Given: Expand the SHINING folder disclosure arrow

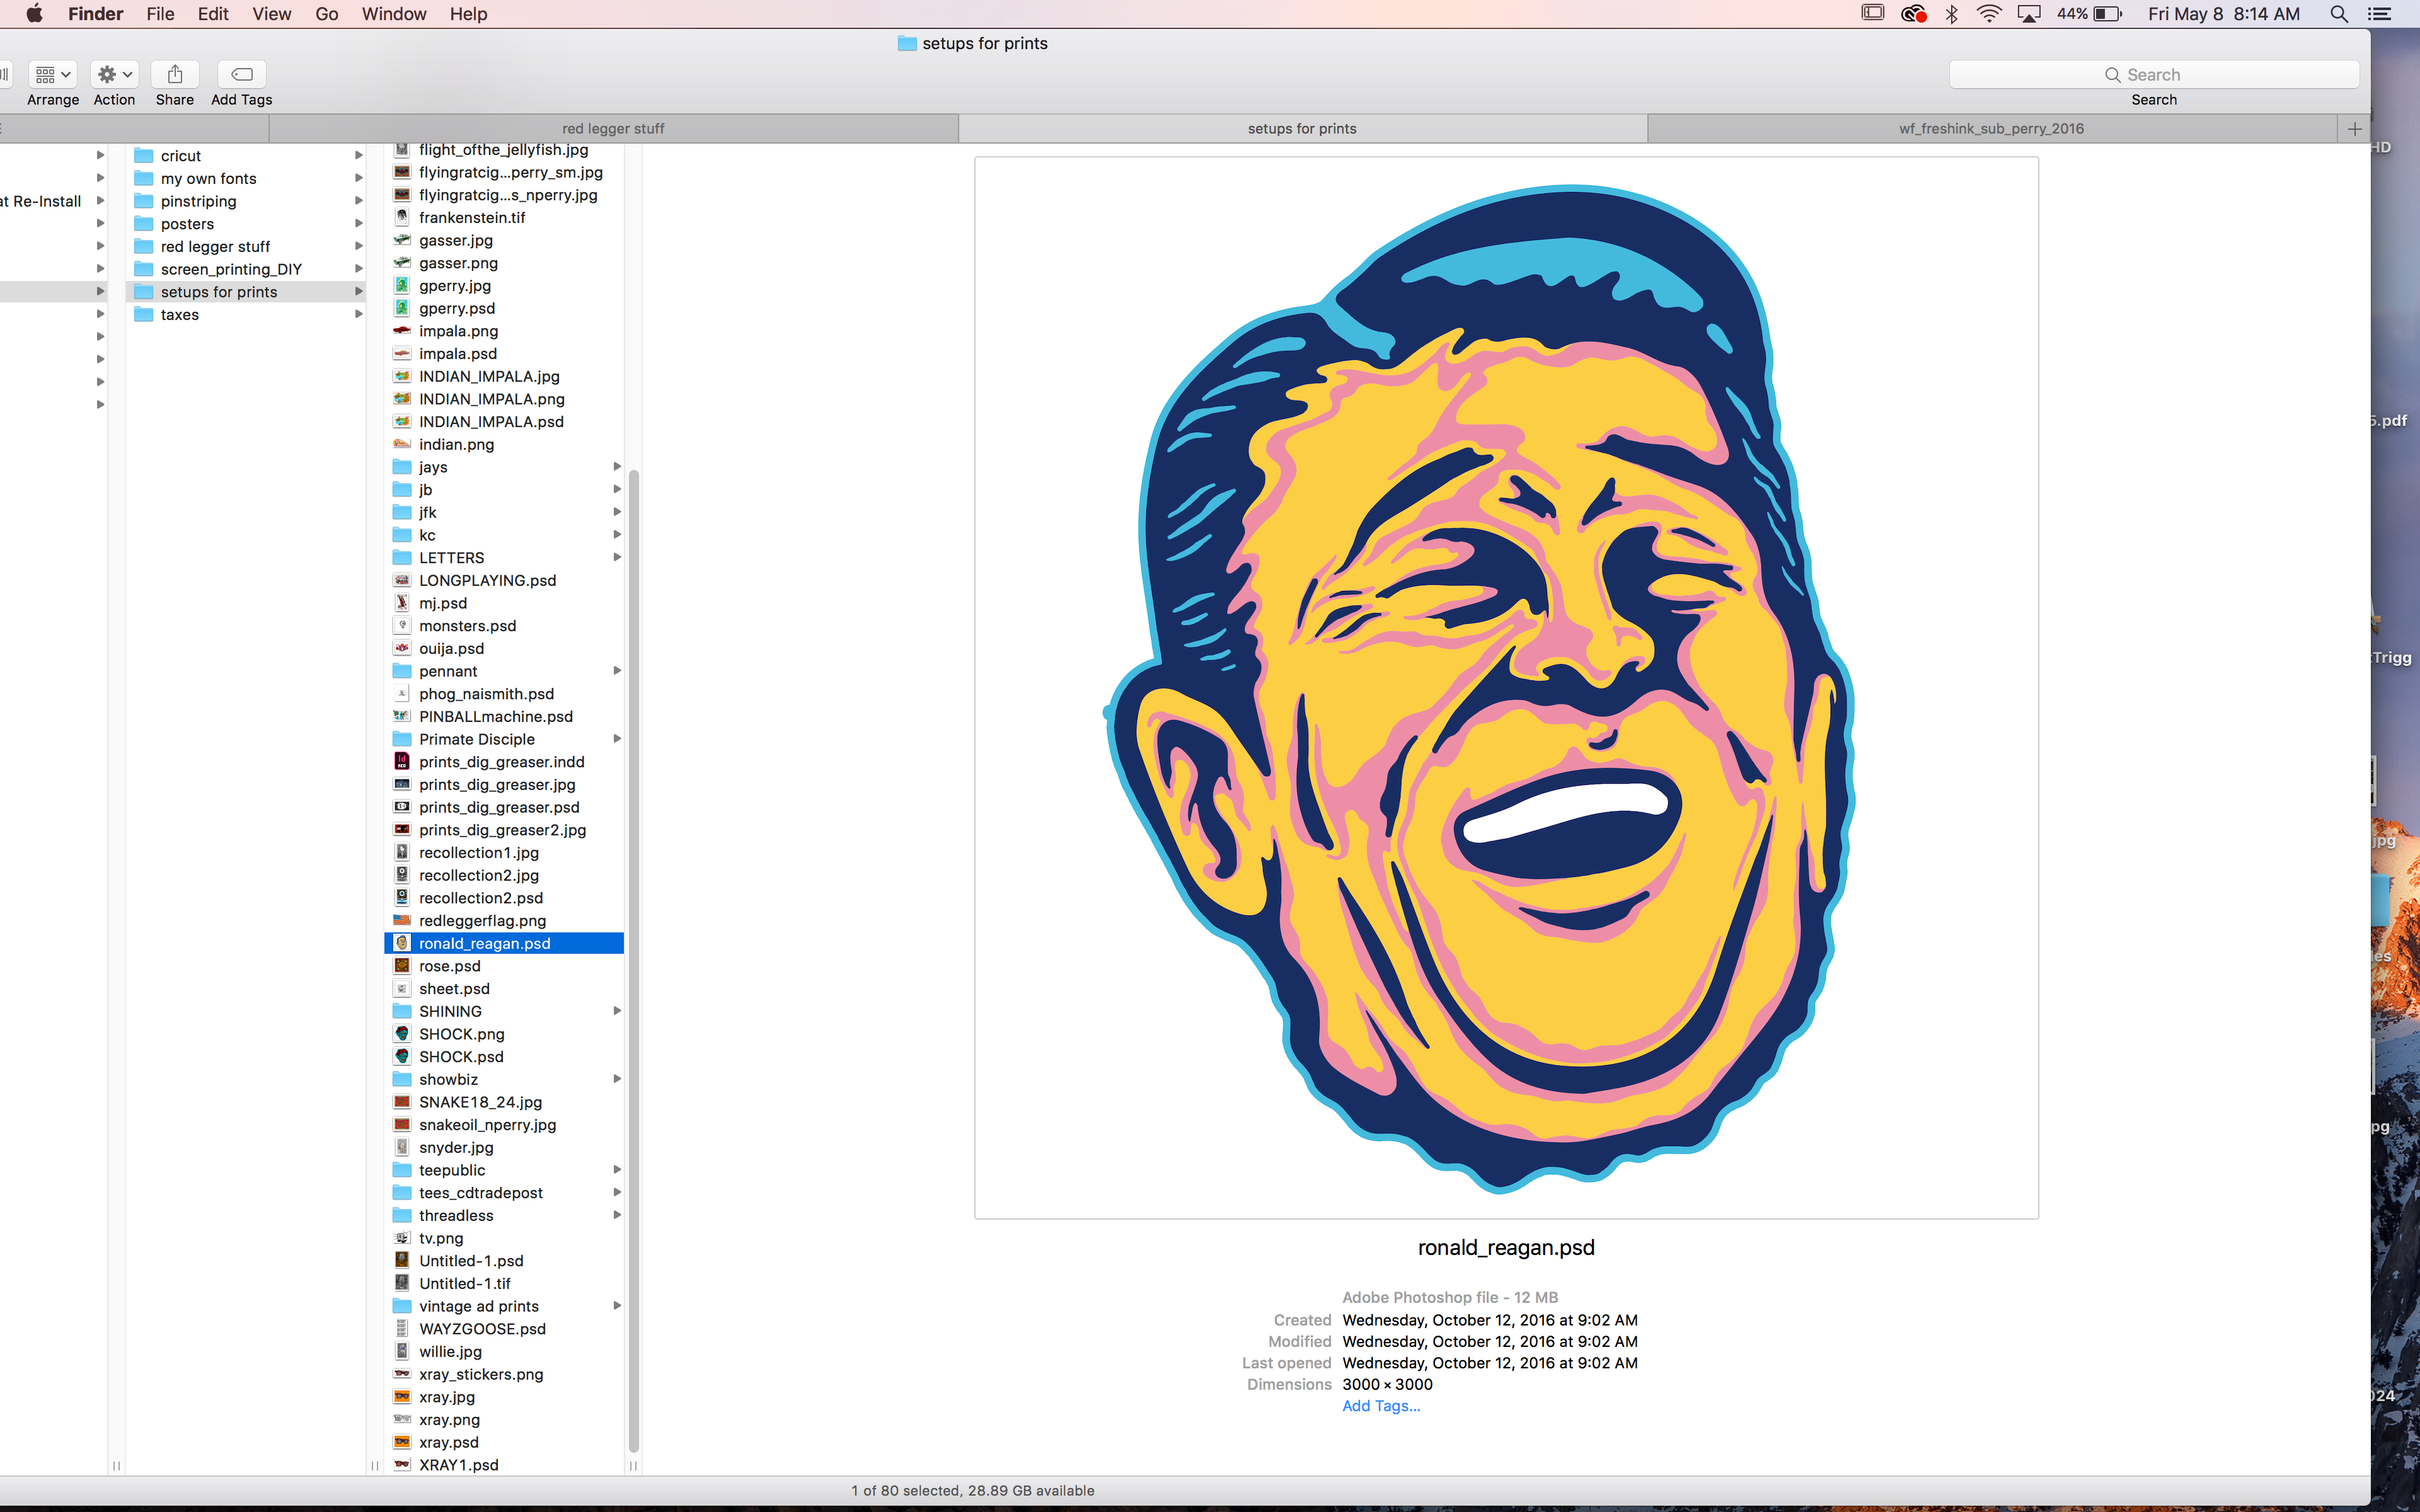Looking at the screenshot, I should (617, 1011).
